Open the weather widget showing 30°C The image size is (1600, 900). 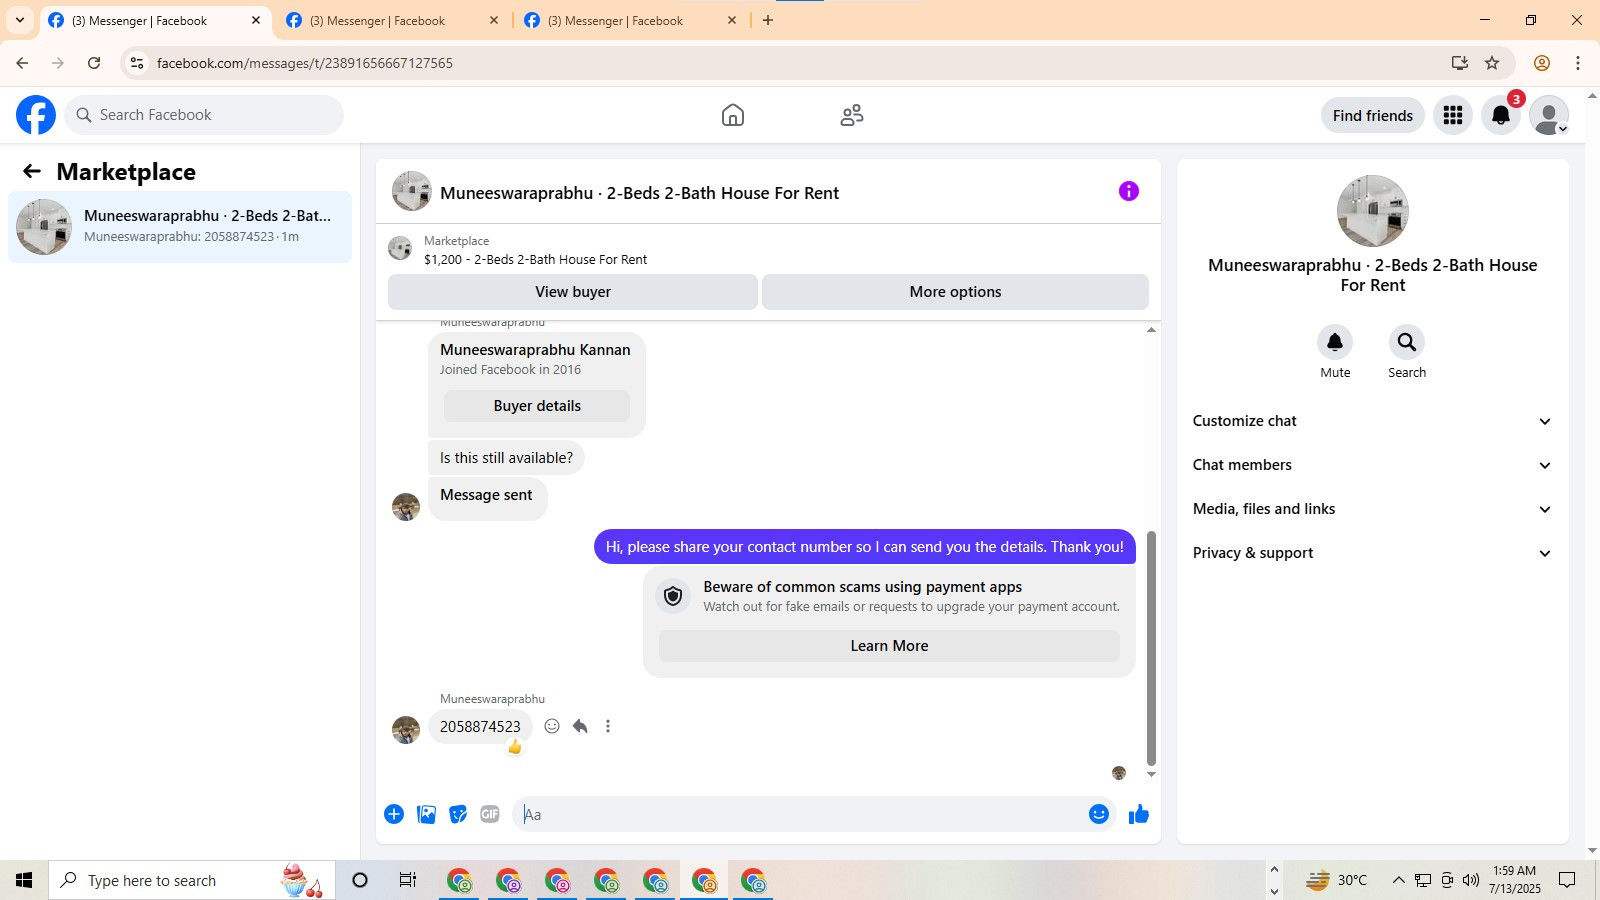tap(1336, 880)
